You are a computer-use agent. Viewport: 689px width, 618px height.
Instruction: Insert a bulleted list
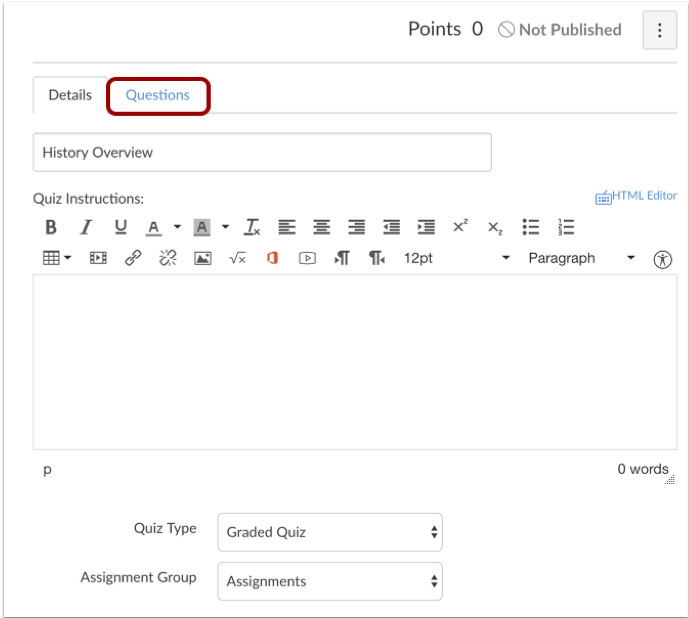coord(531,227)
